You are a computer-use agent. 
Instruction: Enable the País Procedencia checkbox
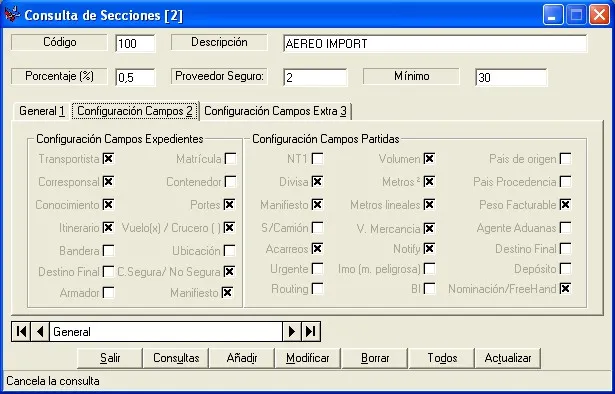pyautogui.click(x=565, y=182)
